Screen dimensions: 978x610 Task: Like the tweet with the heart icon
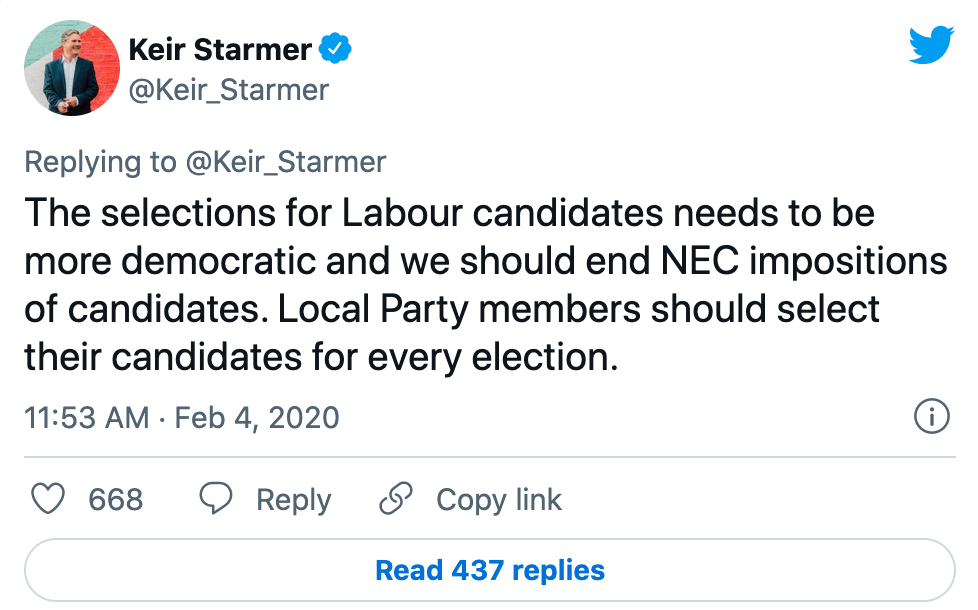click(49, 499)
